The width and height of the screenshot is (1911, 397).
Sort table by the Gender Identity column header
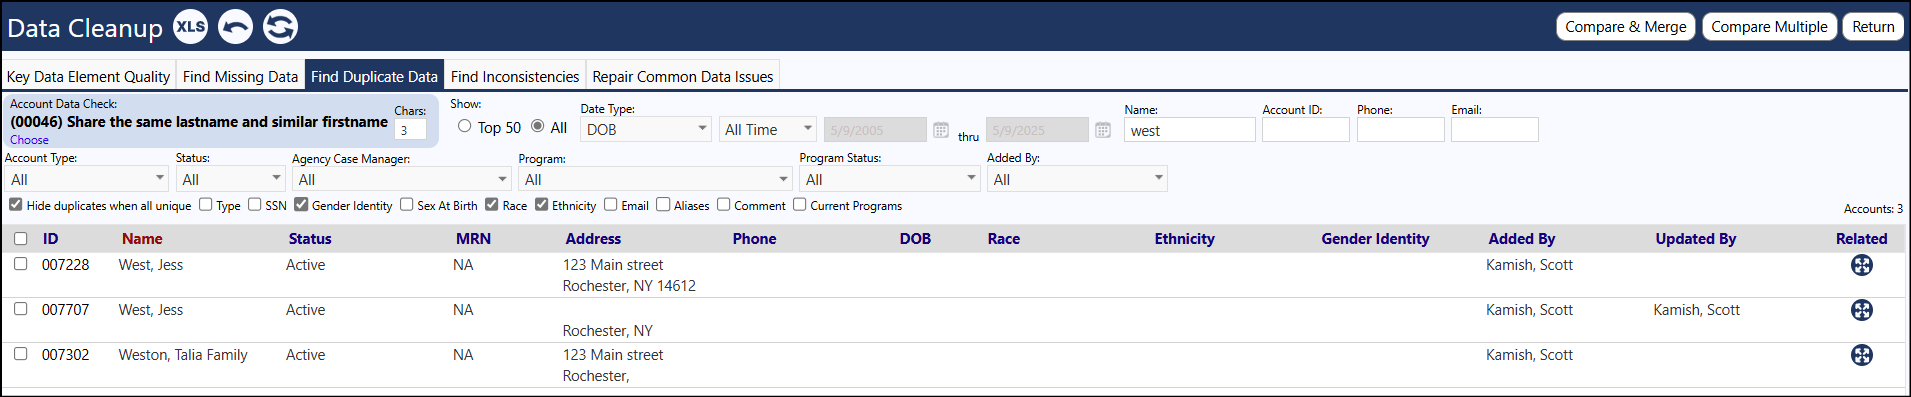click(1375, 239)
